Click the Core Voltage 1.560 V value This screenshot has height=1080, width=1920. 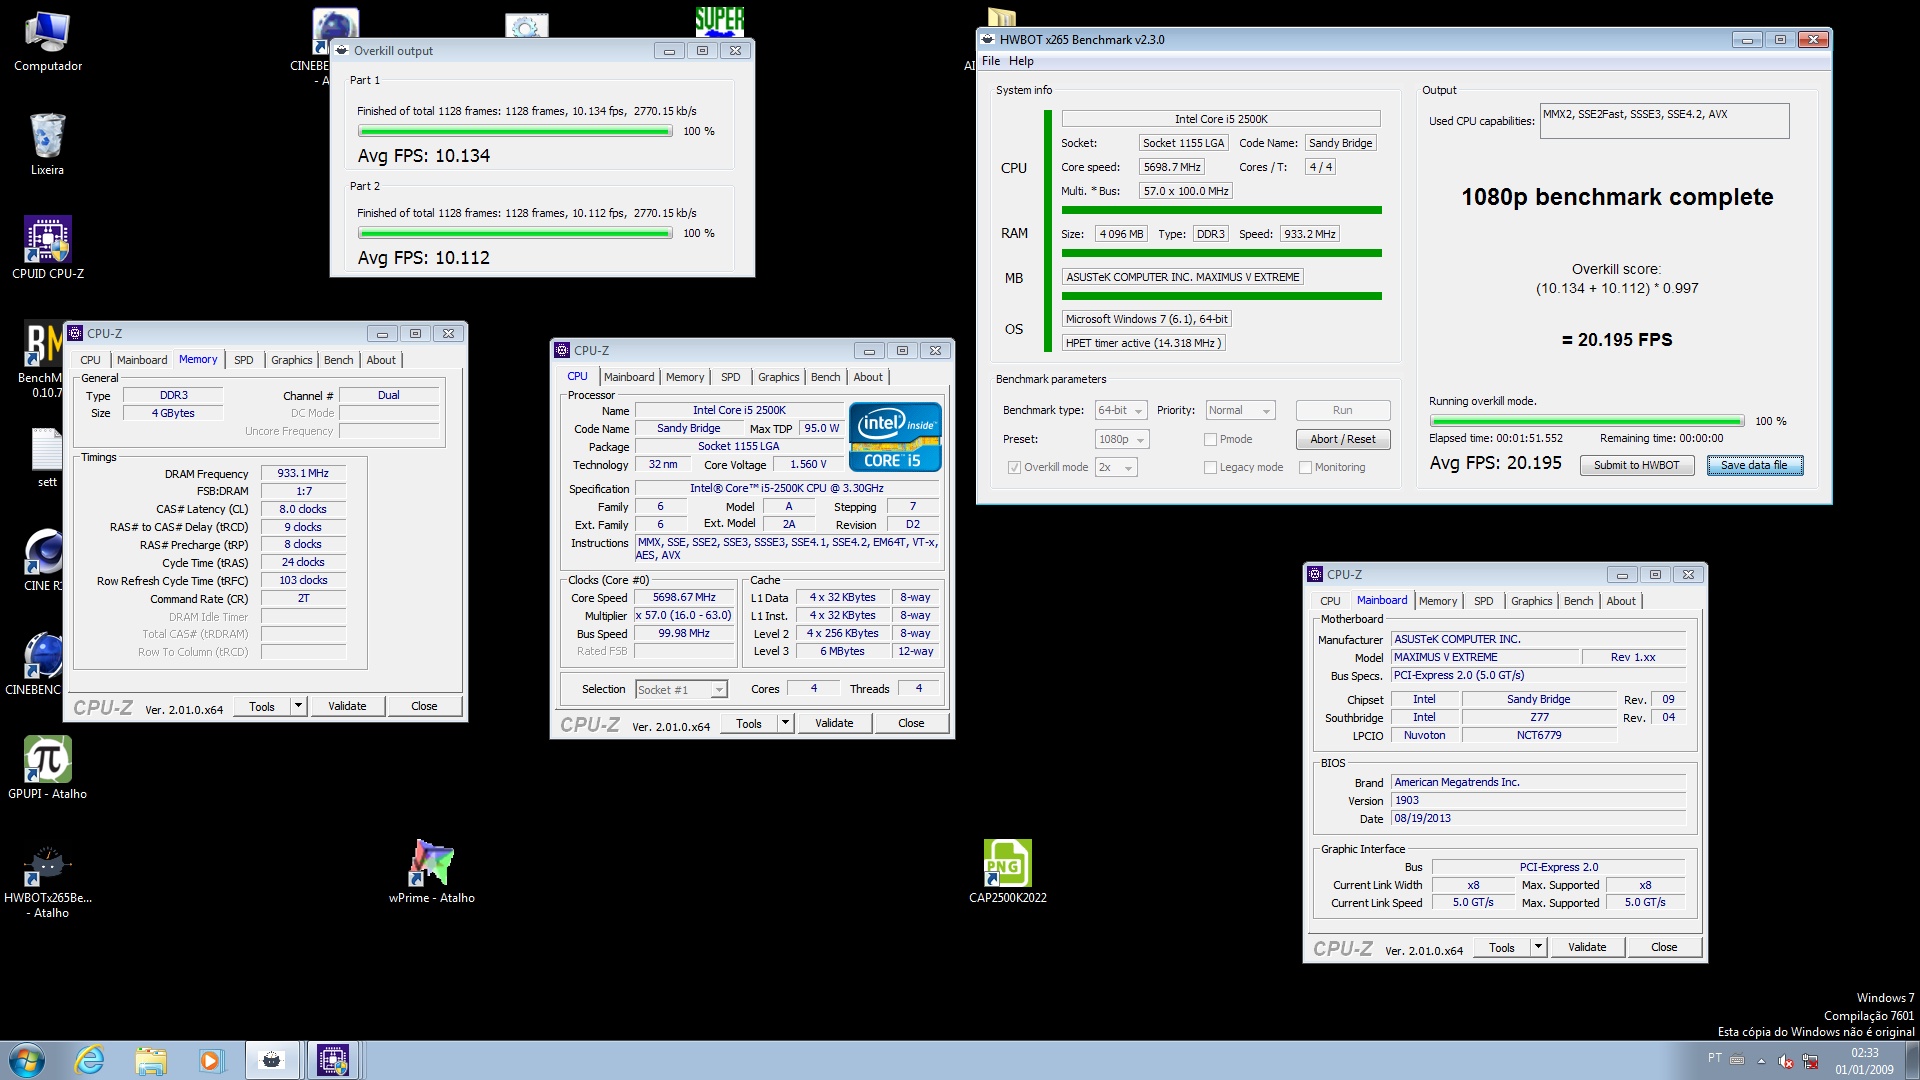(x=808, y=464)
